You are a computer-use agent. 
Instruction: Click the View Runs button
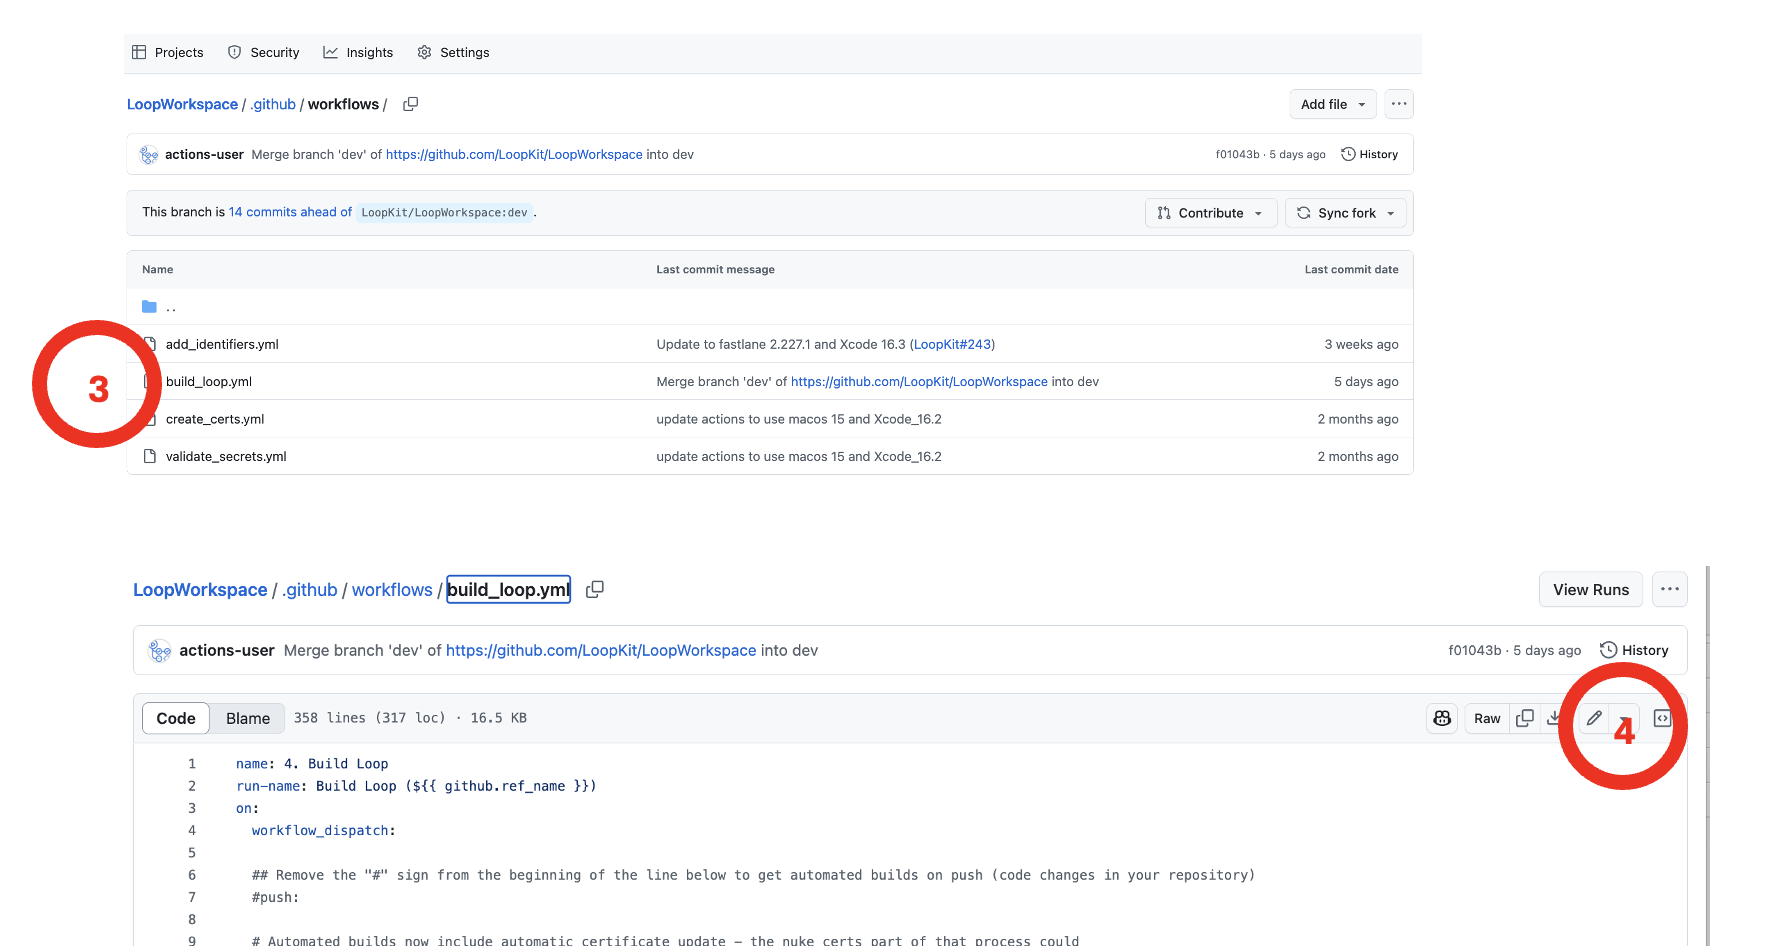(x=1590, y=589)
